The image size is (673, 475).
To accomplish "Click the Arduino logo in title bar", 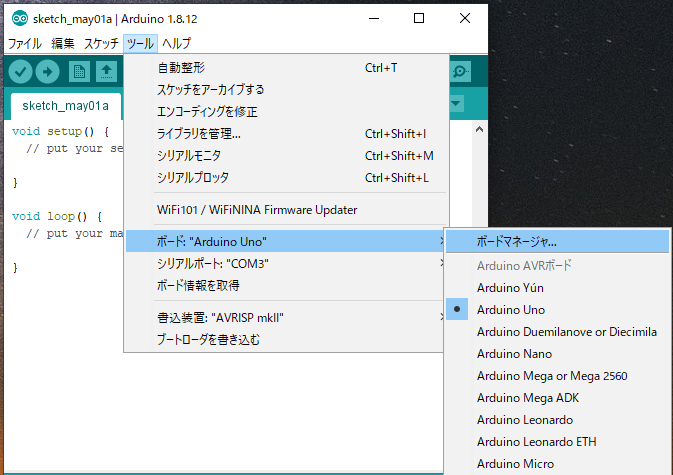I will coord(20,19).
